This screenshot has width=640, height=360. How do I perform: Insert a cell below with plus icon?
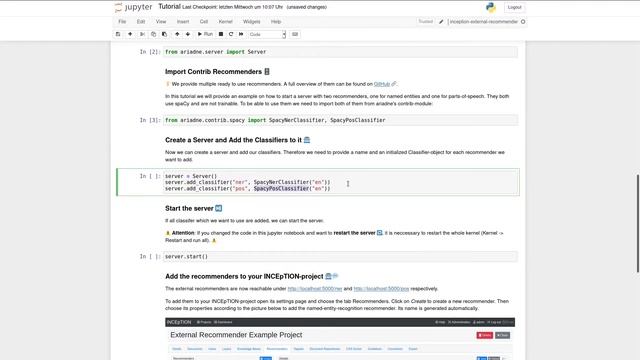(130, 34)
